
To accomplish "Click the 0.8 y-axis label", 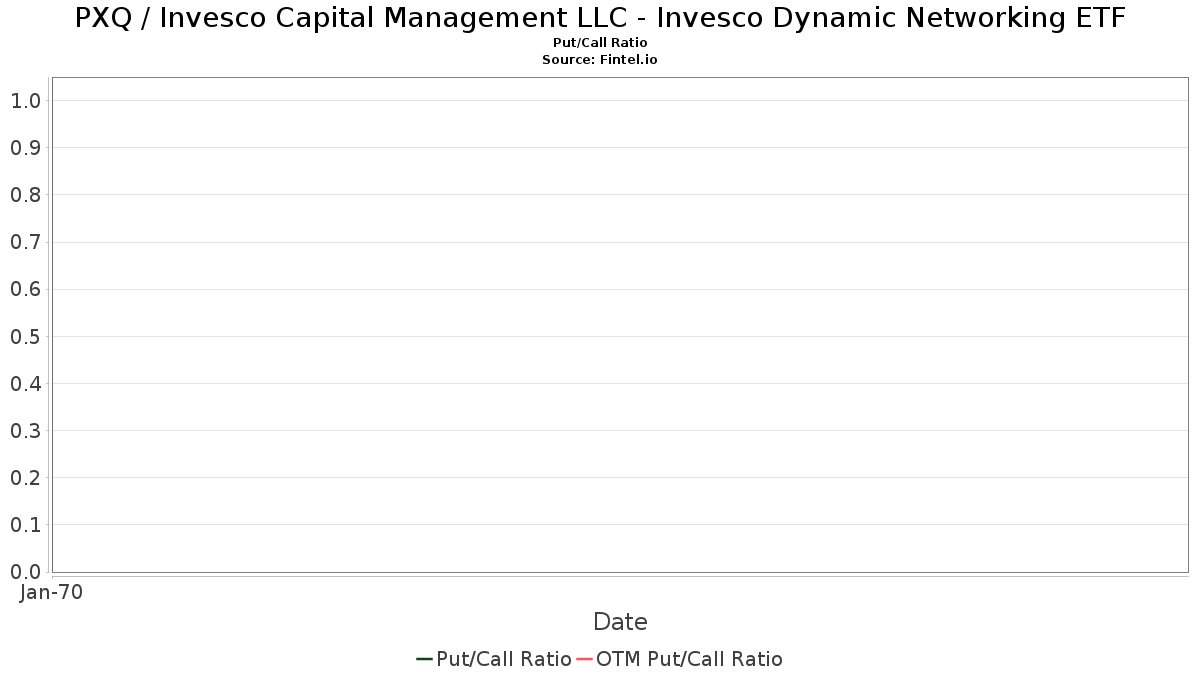I will [26, 195].
